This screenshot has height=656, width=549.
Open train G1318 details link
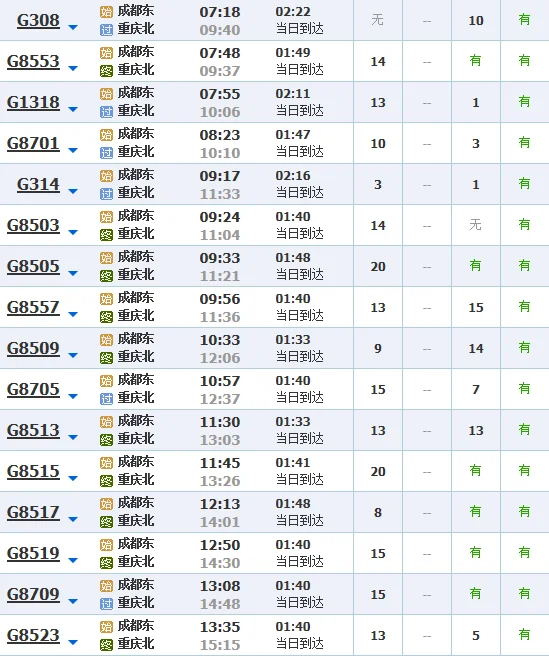point(33,102)
